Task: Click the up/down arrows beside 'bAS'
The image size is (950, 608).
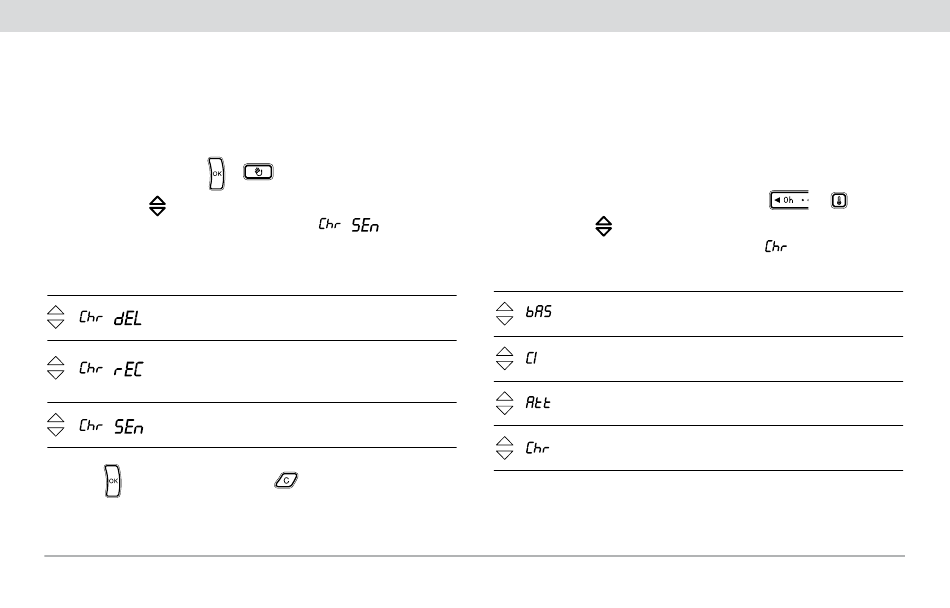Action: (x=504, y=313)
